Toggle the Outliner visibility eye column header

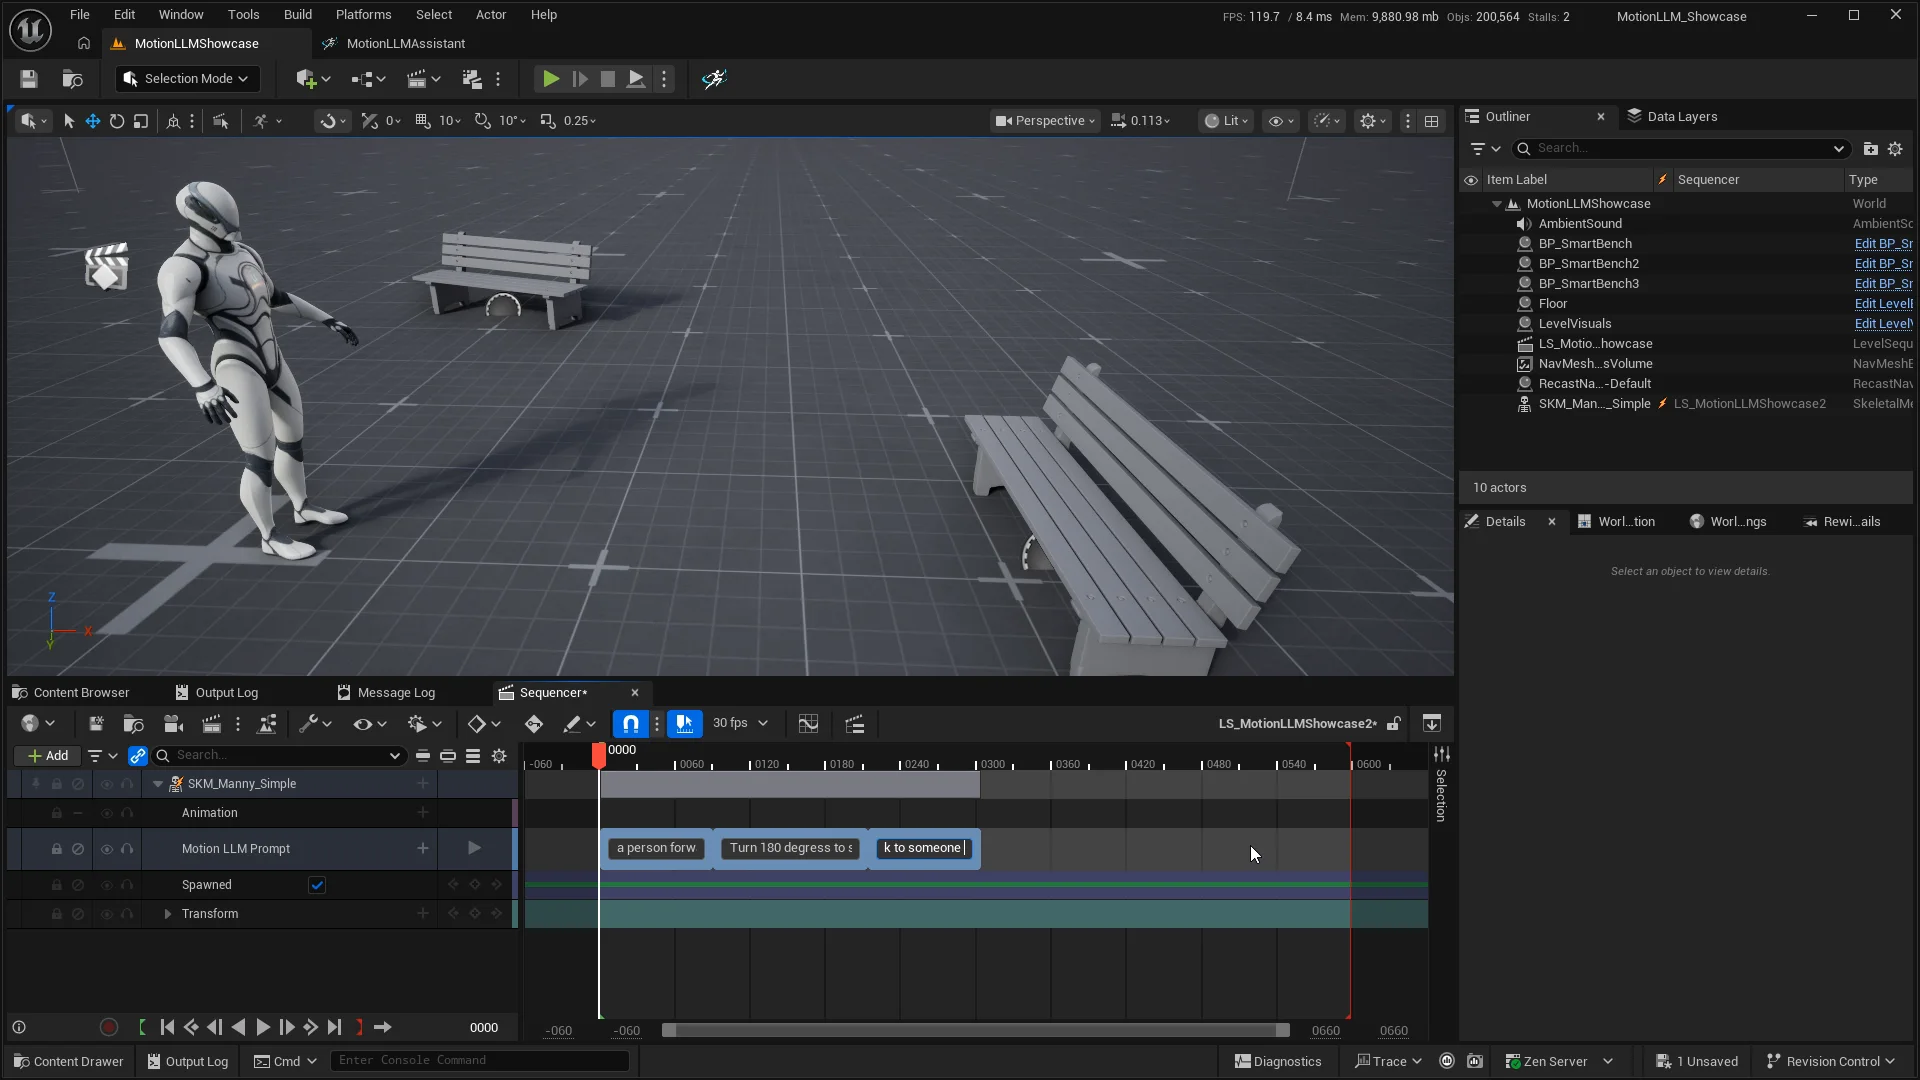(x=1471, y=180)
